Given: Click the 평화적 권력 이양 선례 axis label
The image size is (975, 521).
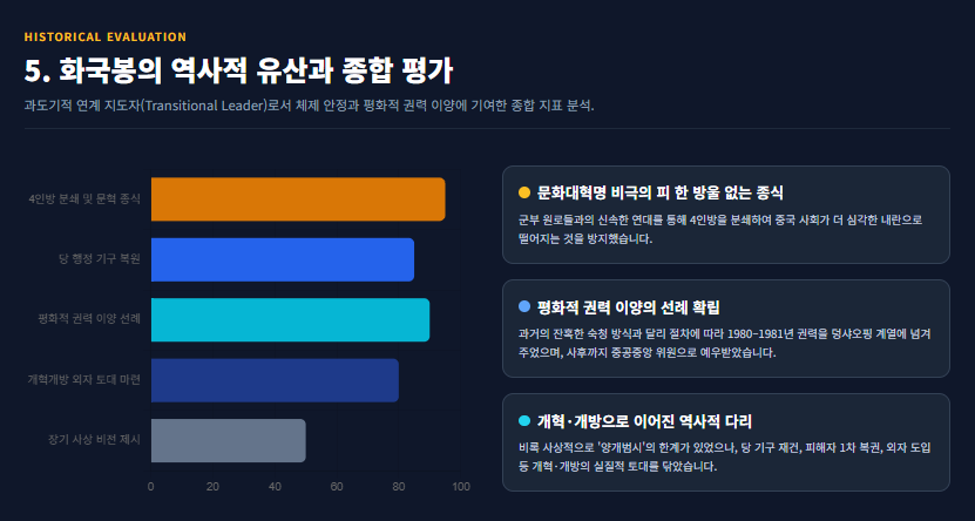Looking at the screenshot, I should 89,320.
